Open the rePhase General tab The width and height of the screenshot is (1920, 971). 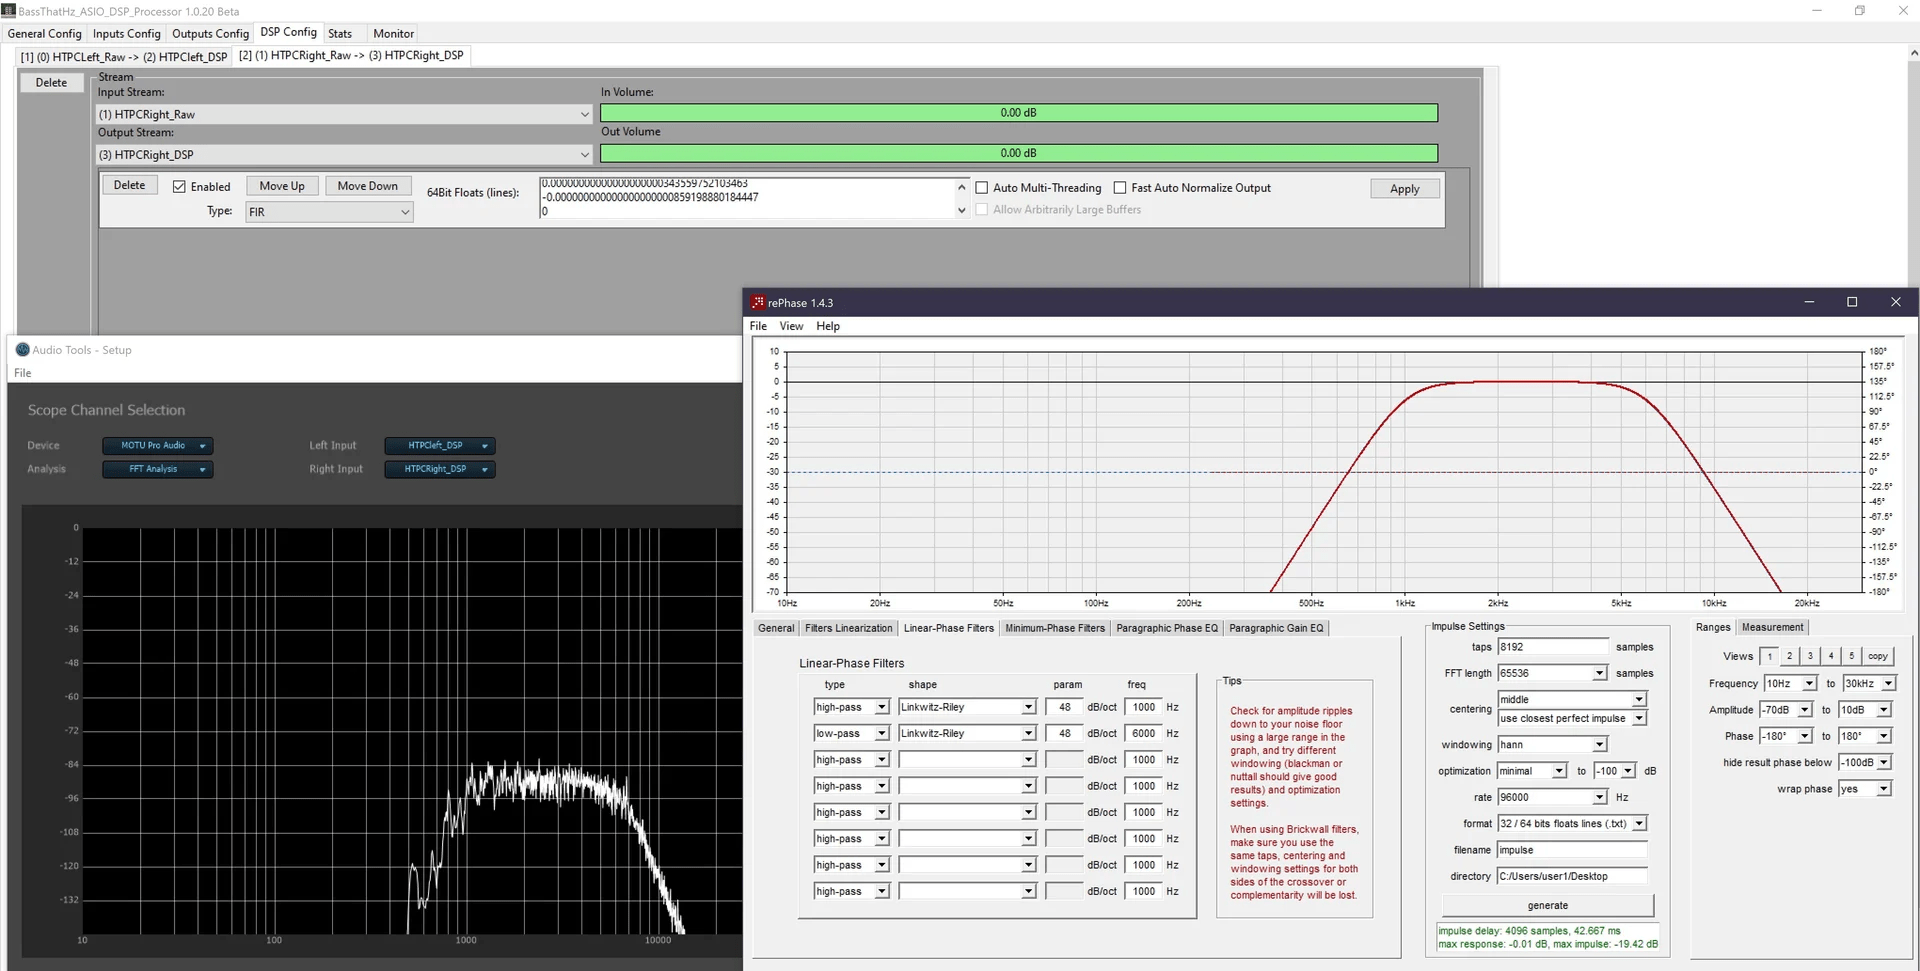pos(776,629)
